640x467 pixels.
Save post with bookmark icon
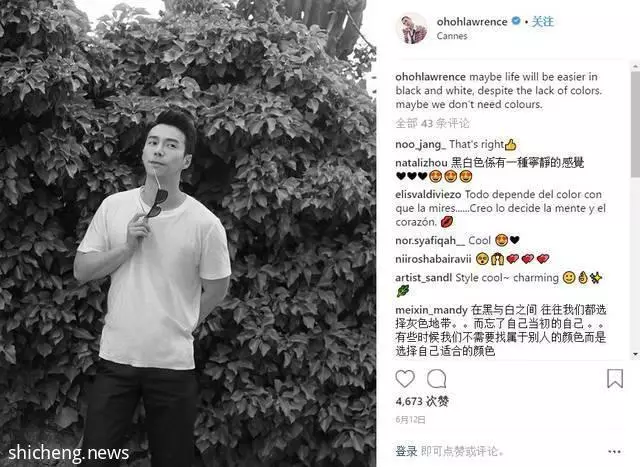click(615, 378)
